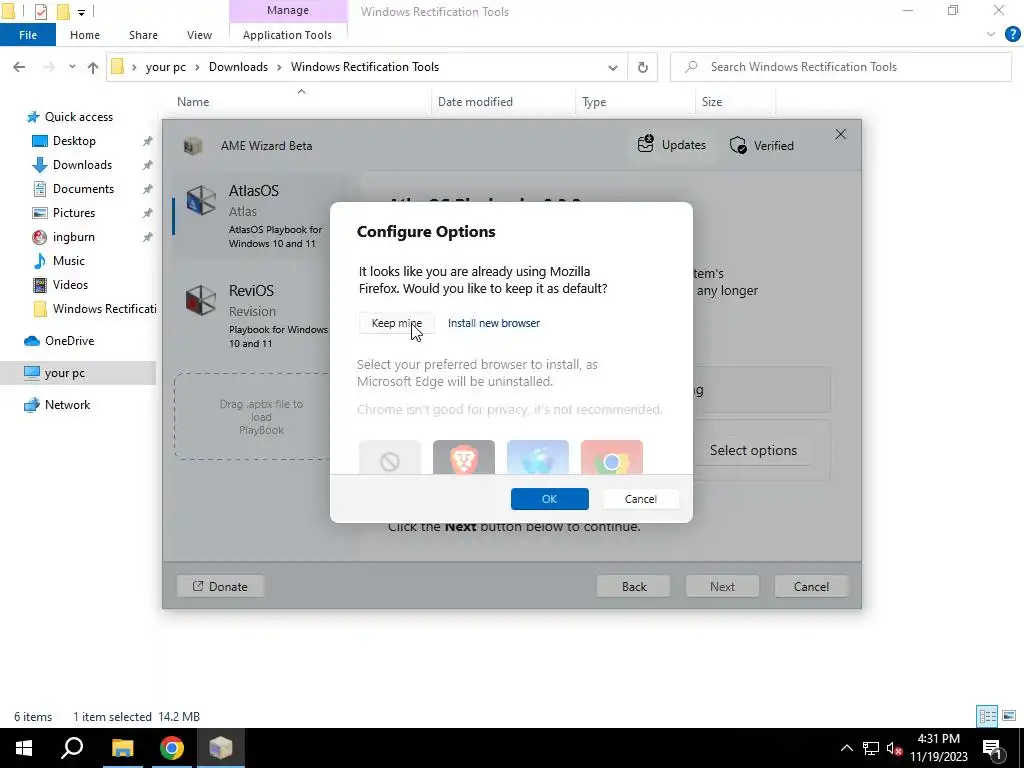
Task: Launch Chrome from the taskbar
Action: pos(172,748)
